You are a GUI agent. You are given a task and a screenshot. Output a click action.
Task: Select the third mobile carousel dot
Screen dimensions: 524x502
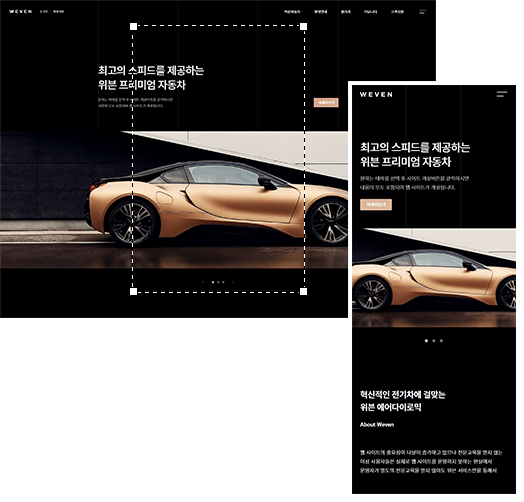[441, 341]
